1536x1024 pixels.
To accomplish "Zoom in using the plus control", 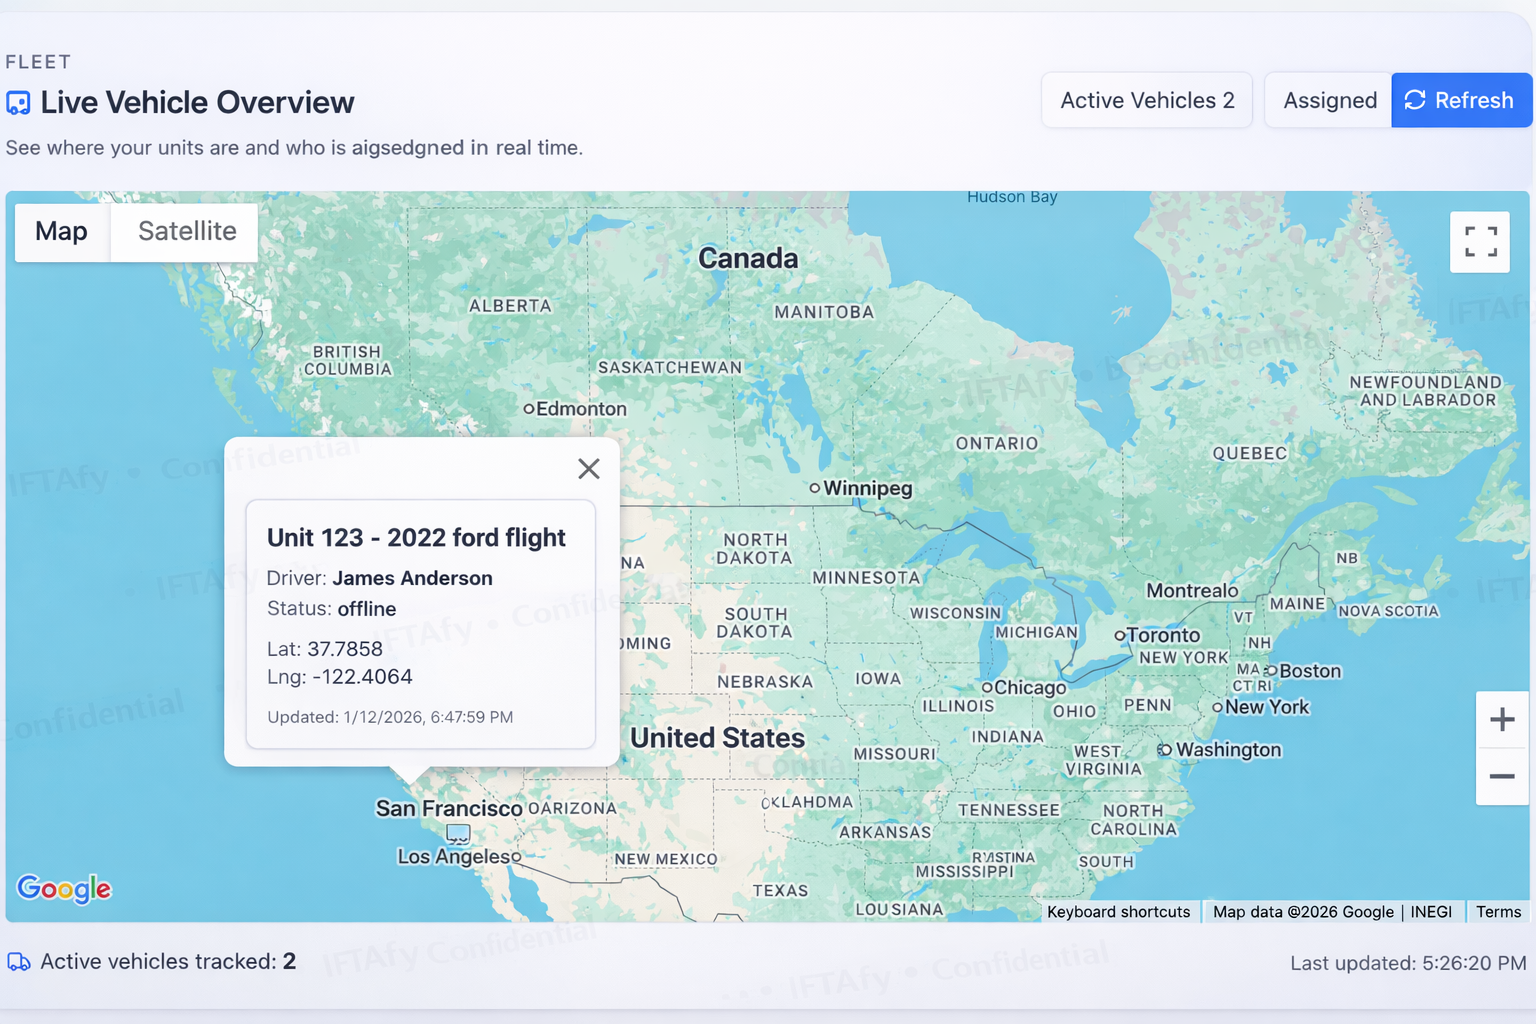I will (1502, 719).
